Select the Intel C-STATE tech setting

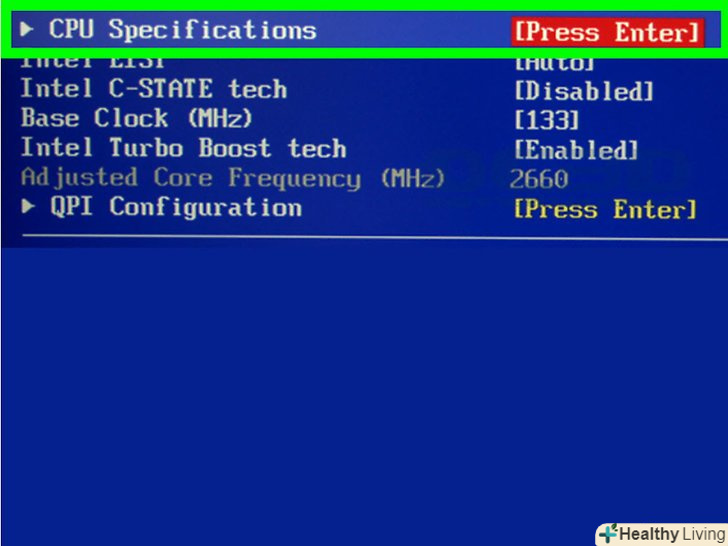pyautogui.click(x=154, y=88)
